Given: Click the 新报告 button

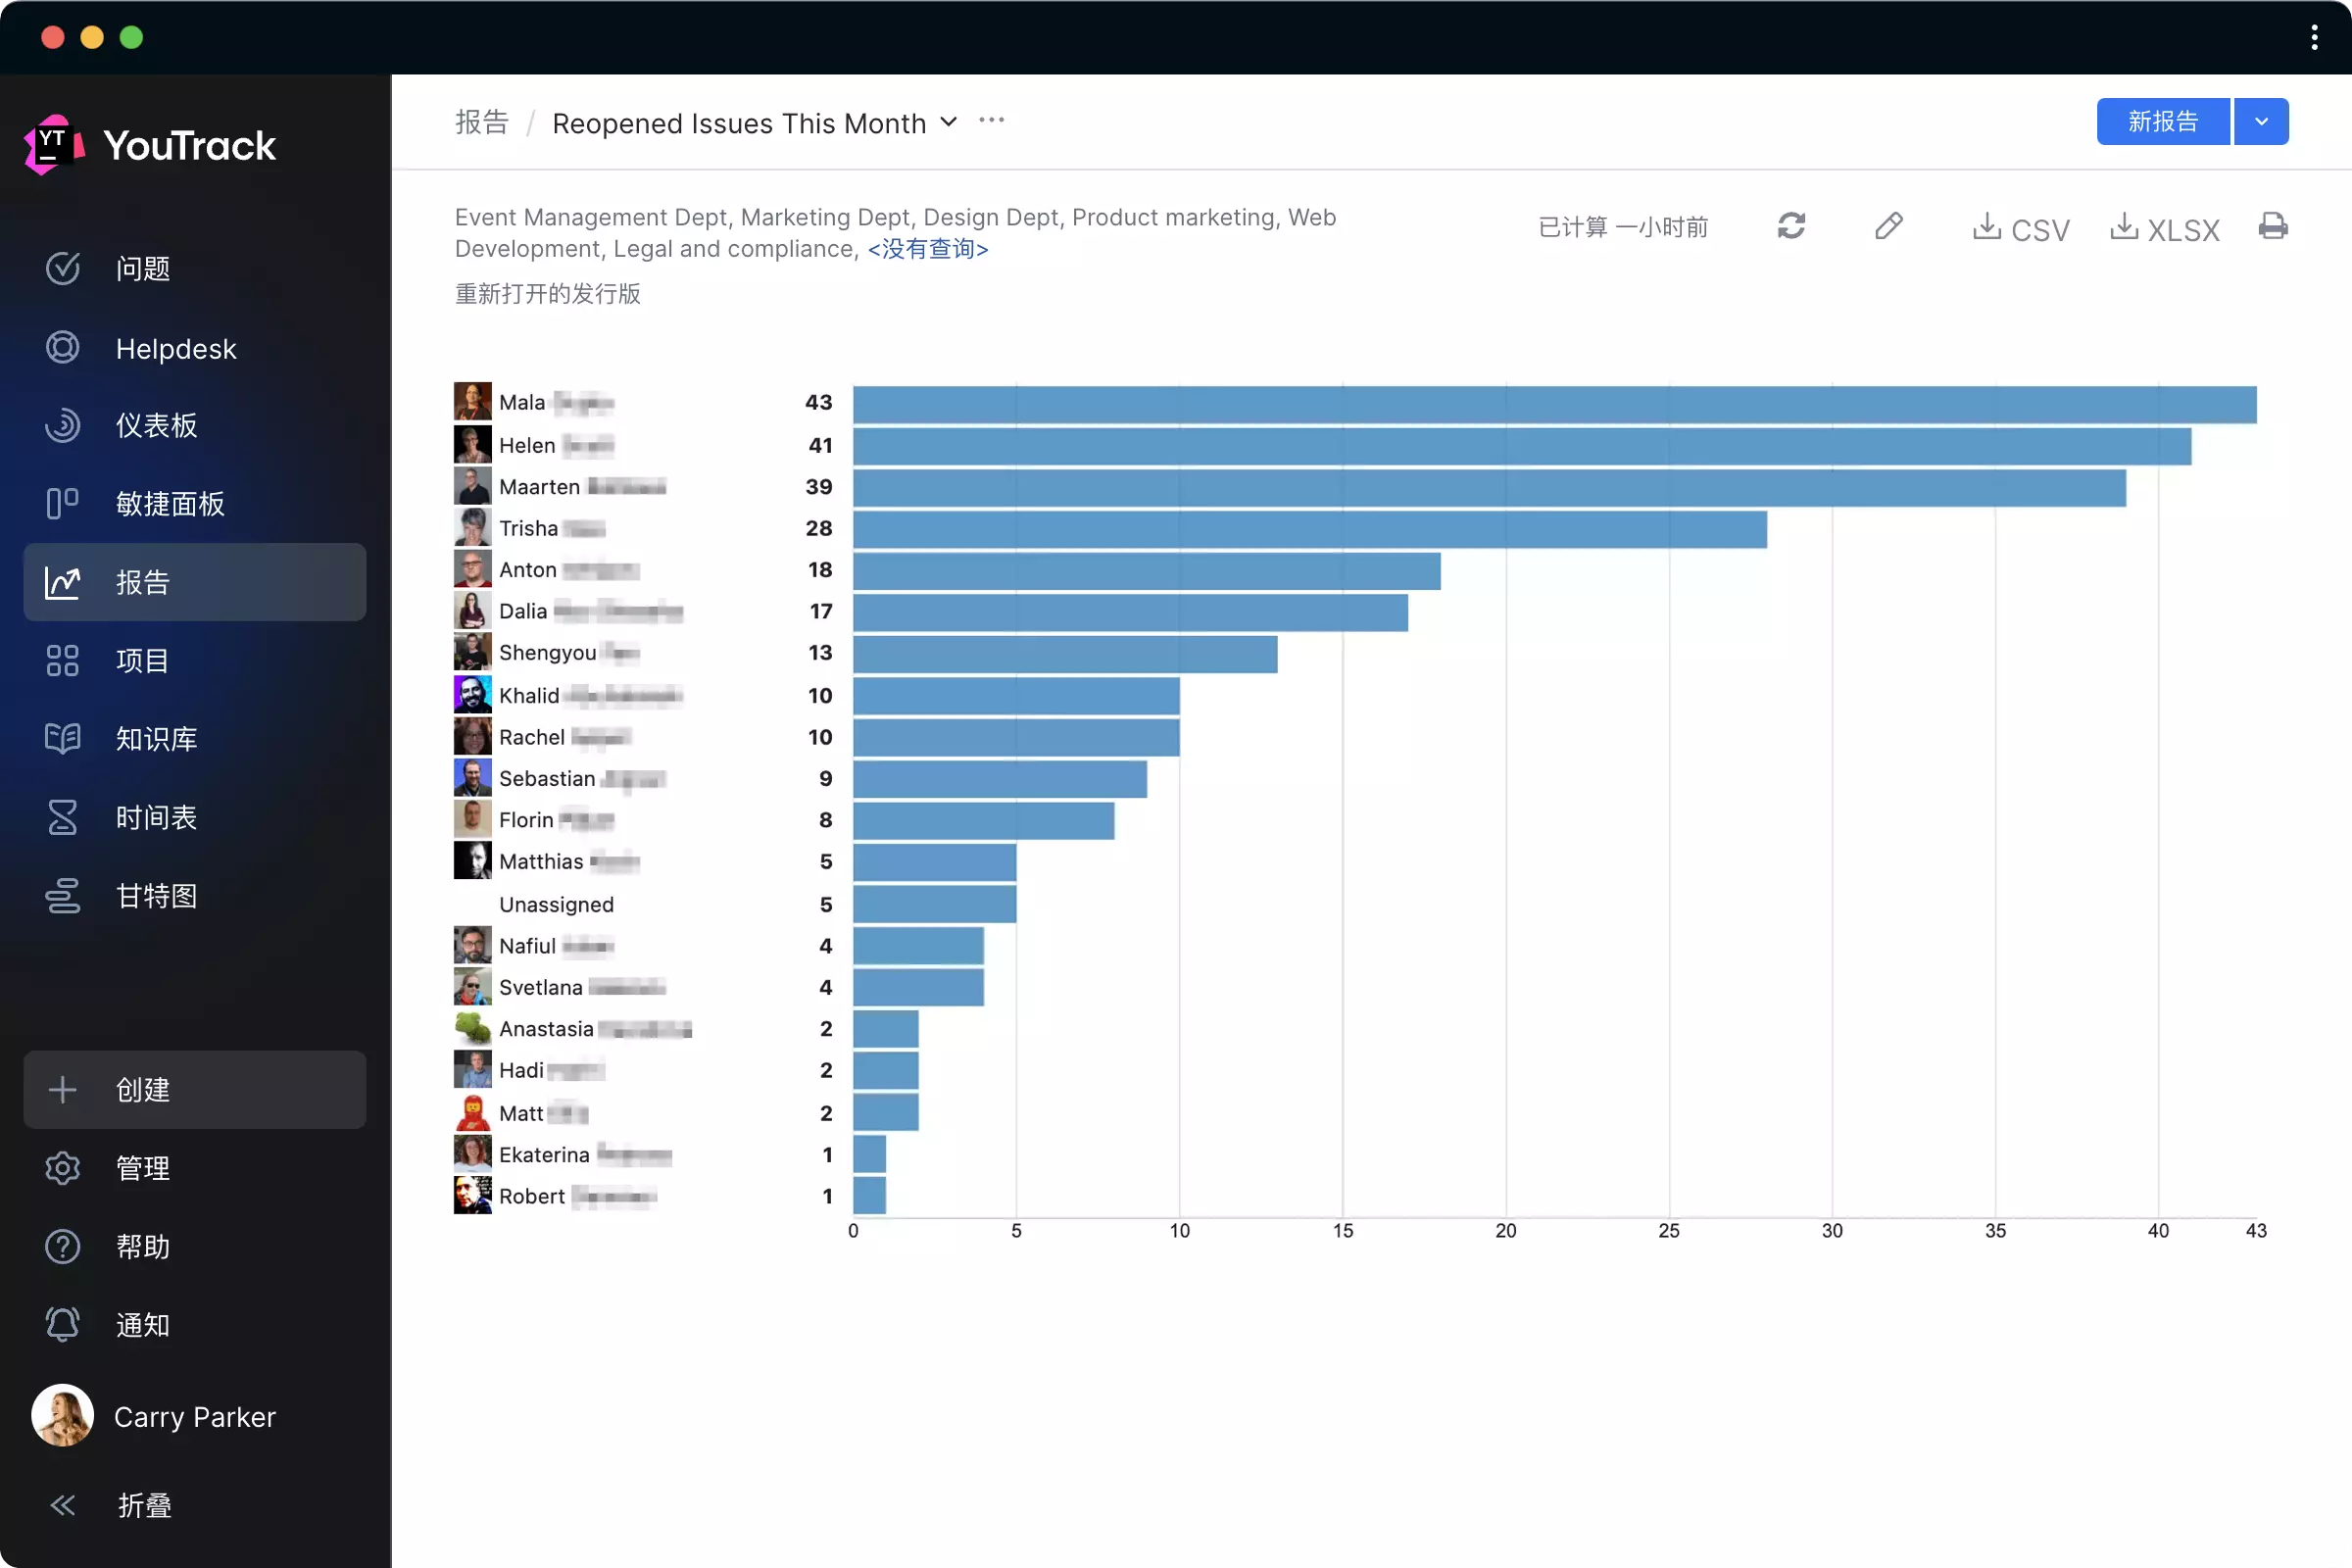Looking at the screenshot, I should click(2162, 121).
